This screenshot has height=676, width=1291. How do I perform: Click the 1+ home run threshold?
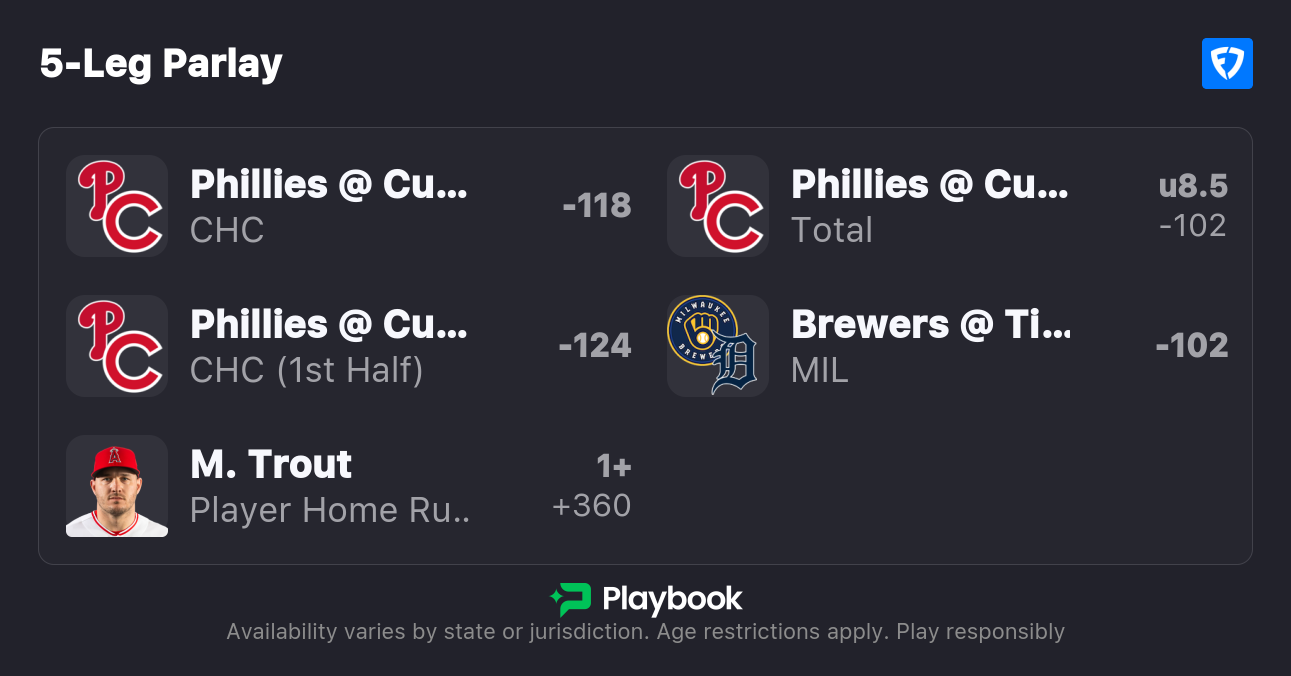613,466
